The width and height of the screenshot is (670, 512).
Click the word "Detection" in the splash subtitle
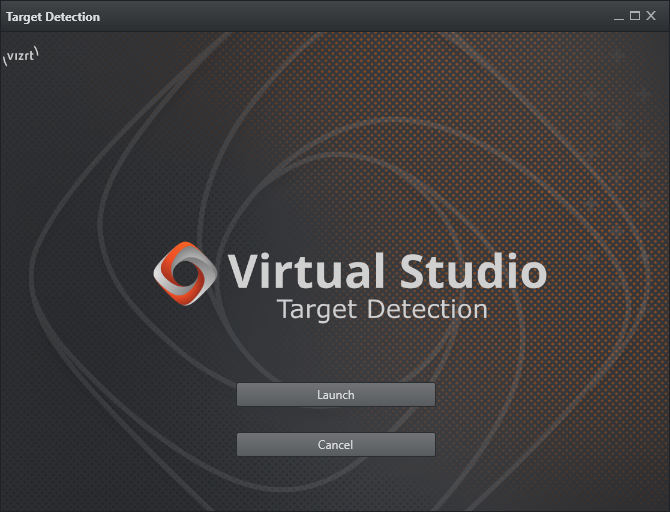(x=427, y=309)
